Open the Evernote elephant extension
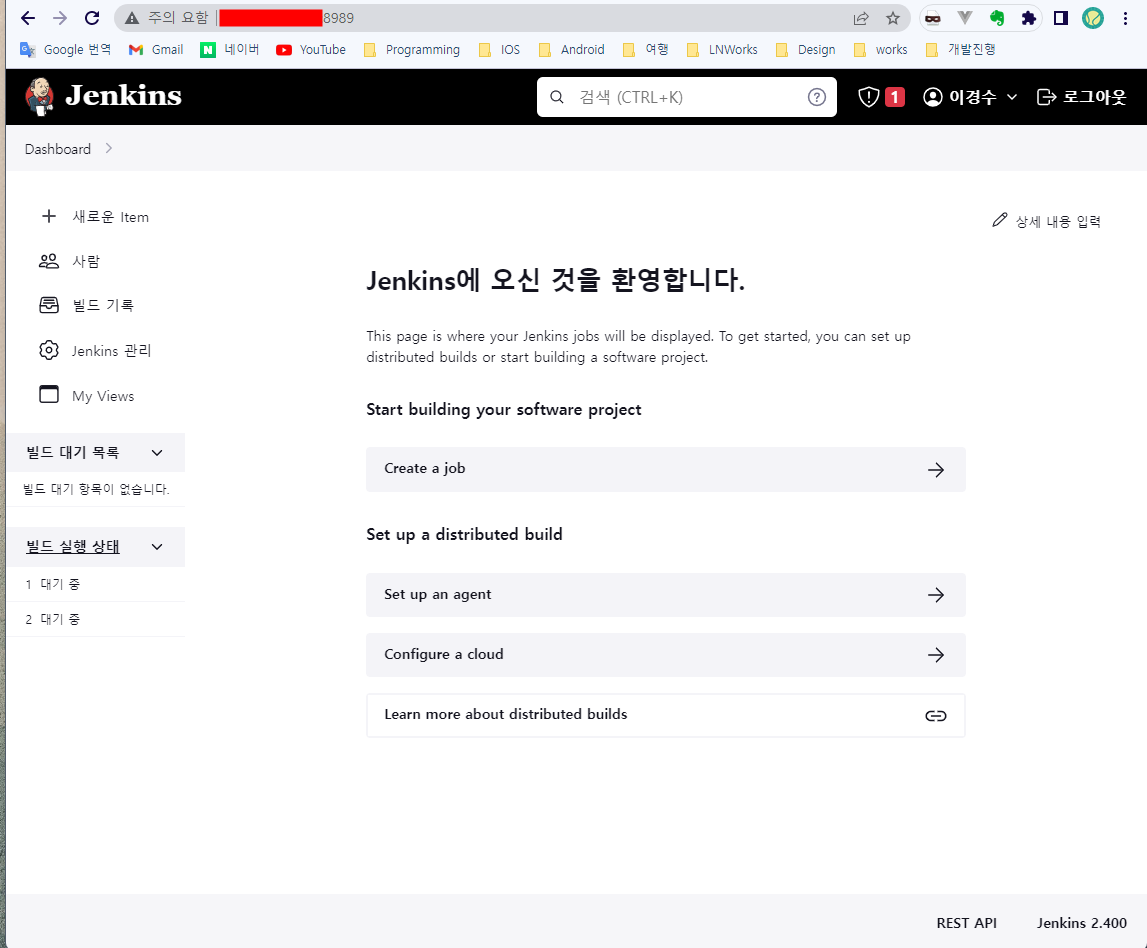 tap(996, 18)
